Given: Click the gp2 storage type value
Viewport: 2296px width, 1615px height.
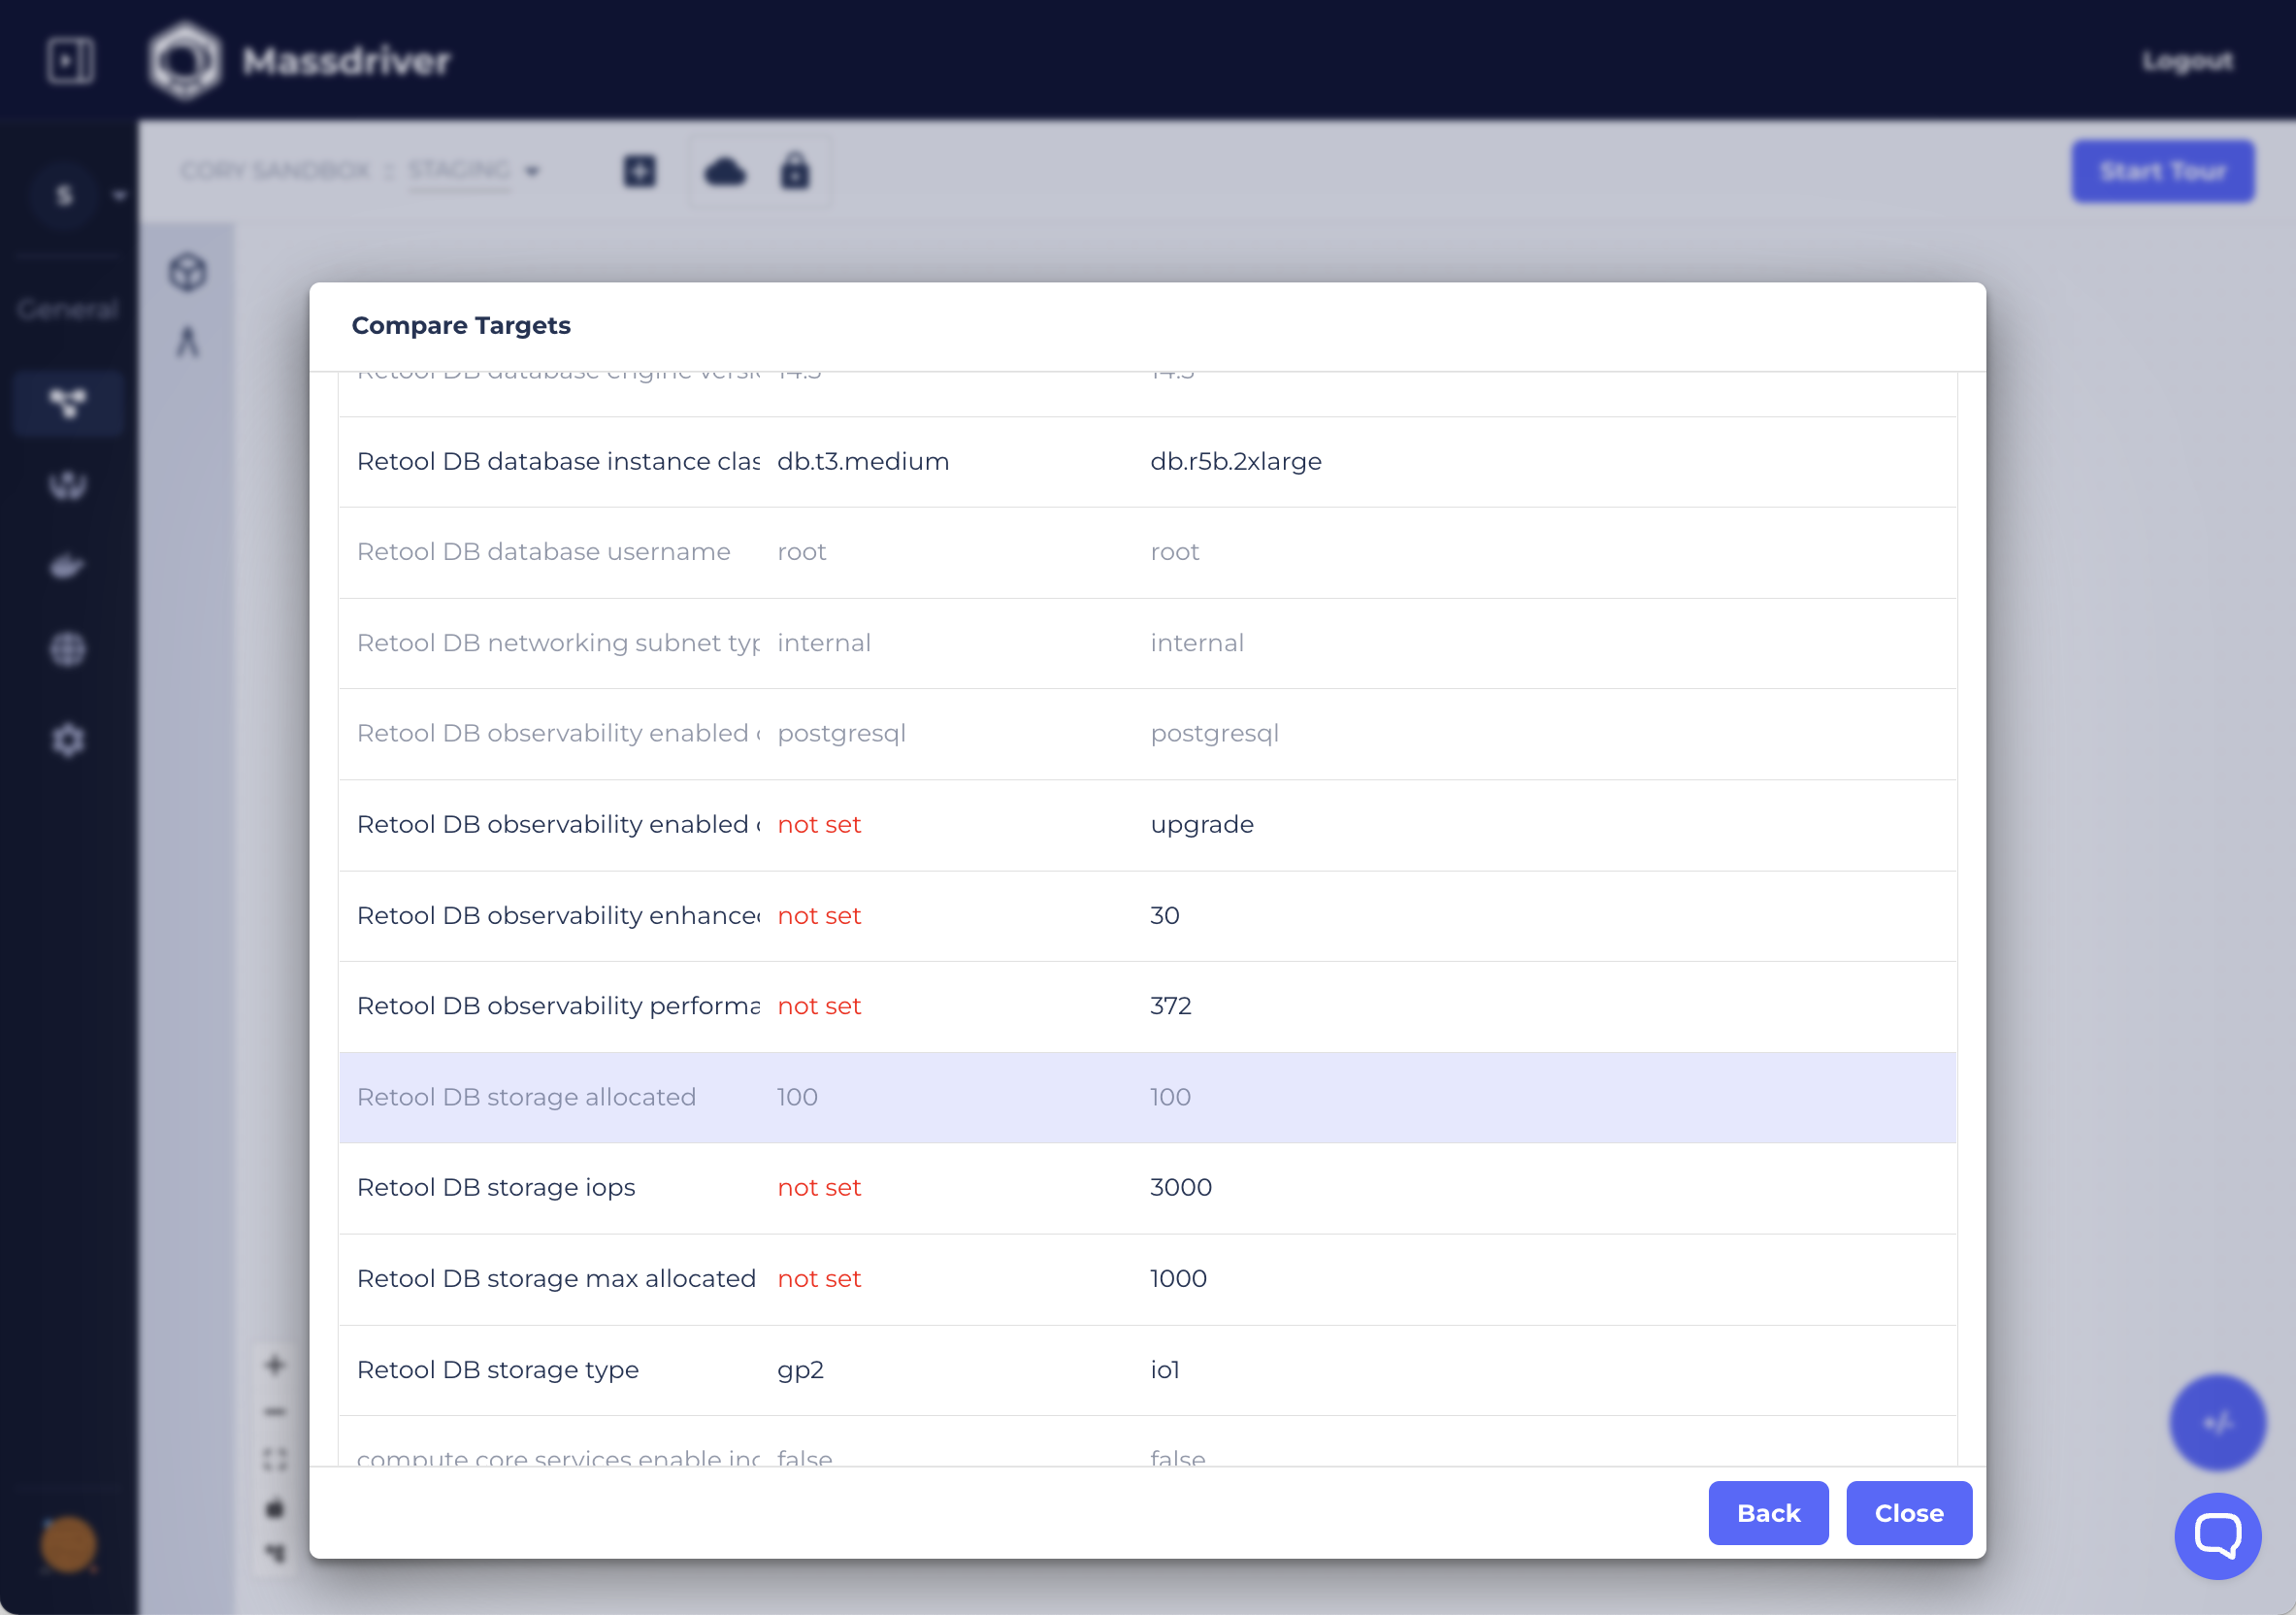Looking at the screenshot, I should [800, 1370].
